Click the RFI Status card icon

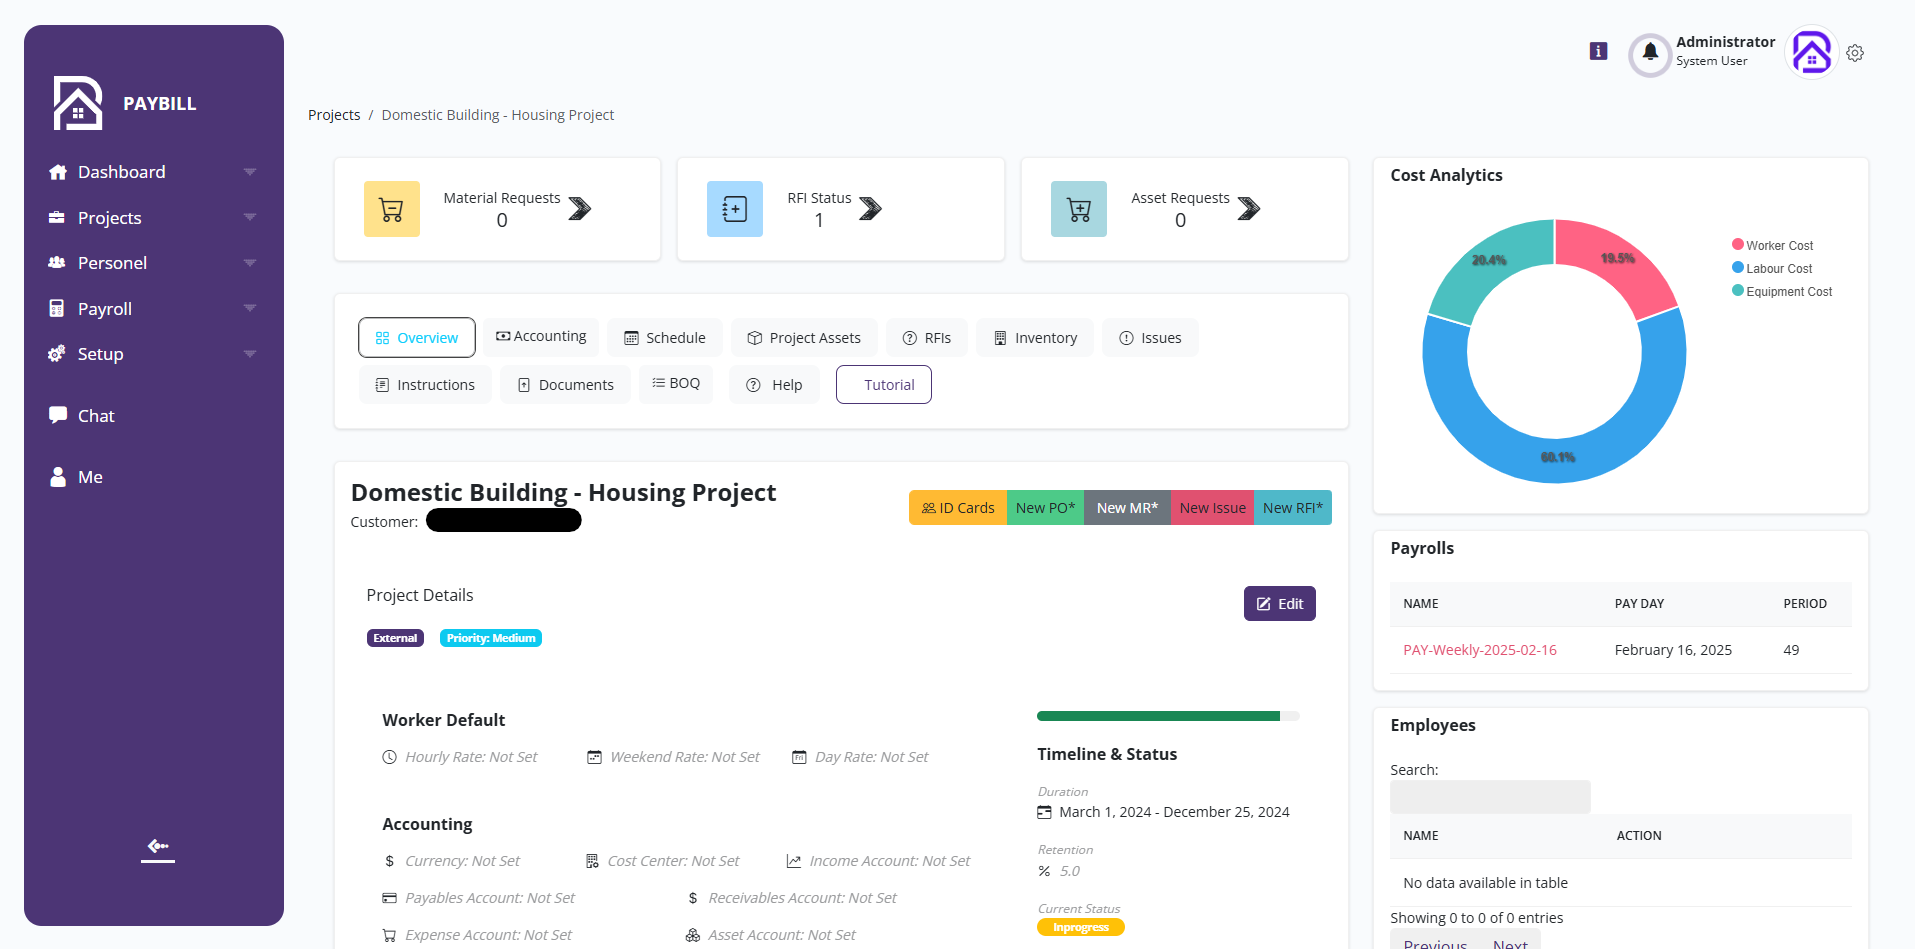pyautogui.click(x=734, y=208)
